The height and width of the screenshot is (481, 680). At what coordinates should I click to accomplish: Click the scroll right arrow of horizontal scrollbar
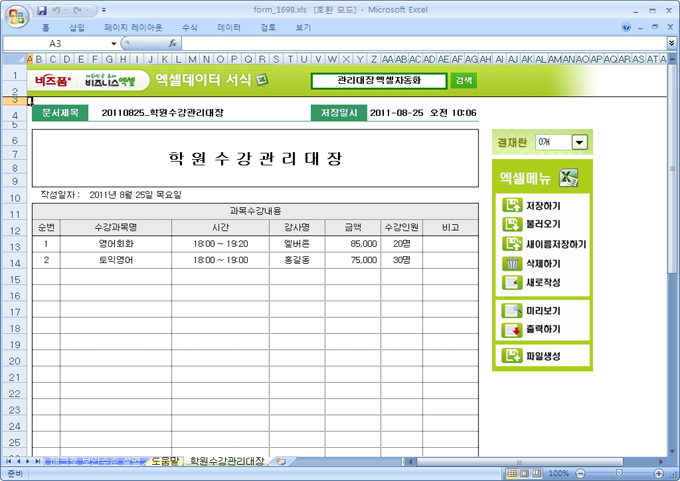661,462
